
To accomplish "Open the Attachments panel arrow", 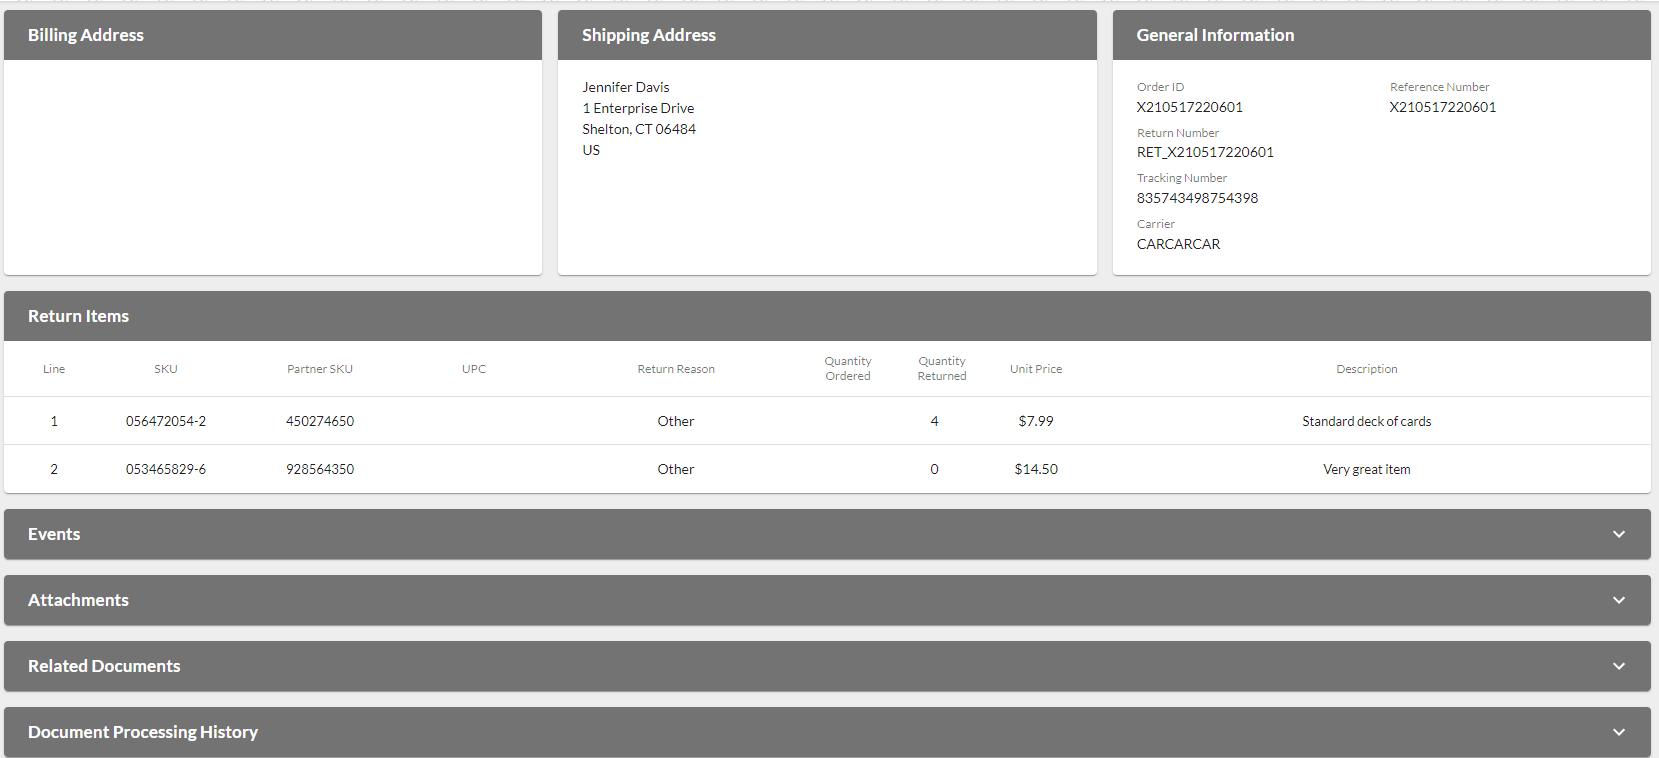I will pos(1618,600).
